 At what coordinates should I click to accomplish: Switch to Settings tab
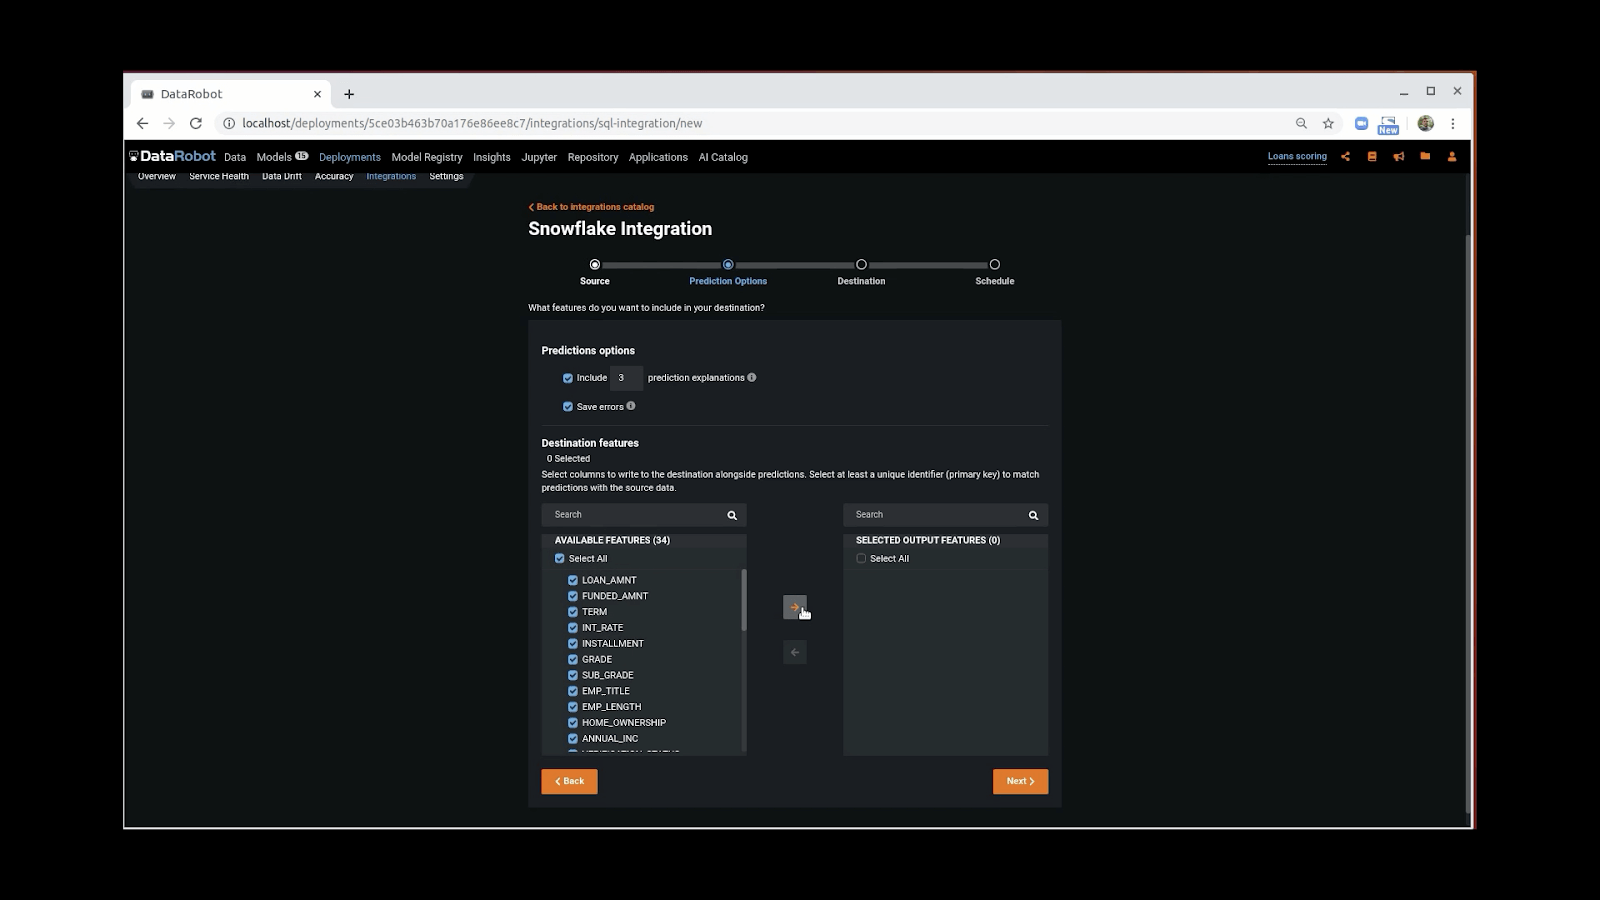(446, 176)
